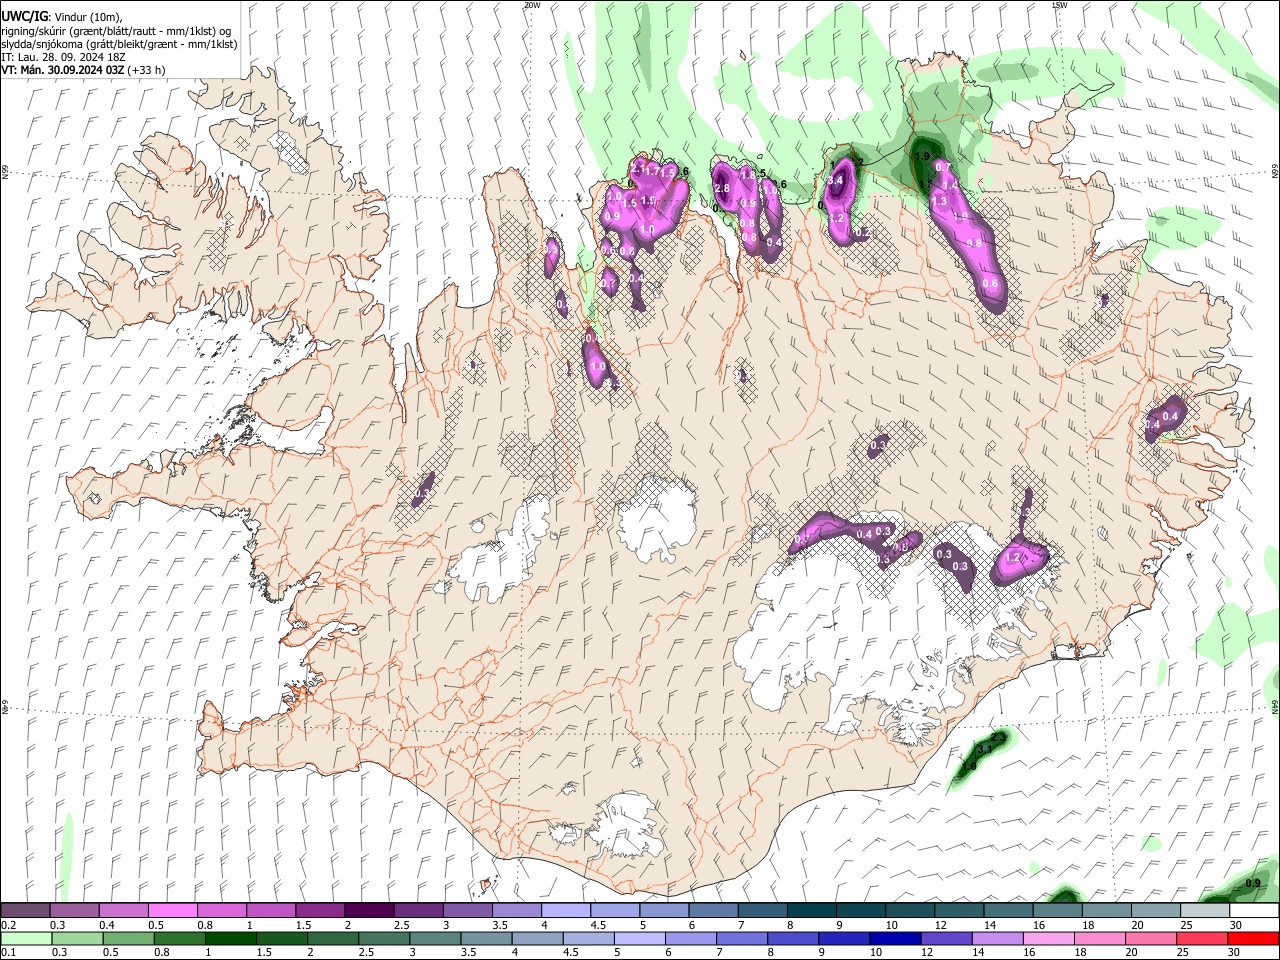Pick the pink swatch above 18 in bottom scale
1280x960 pixels.
[1099, 938]
